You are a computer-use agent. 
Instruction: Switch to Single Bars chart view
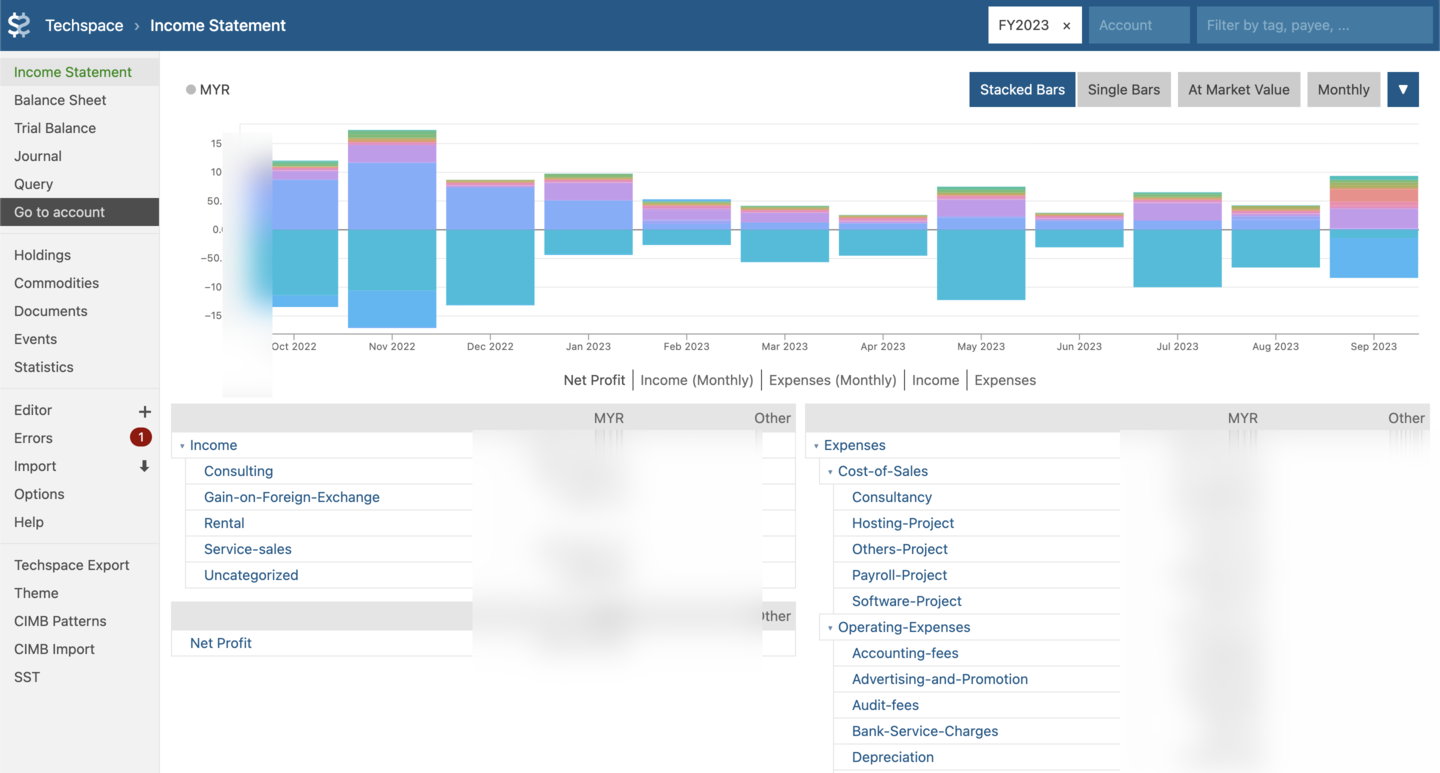pyautogui.click(x=1123, y=89)
